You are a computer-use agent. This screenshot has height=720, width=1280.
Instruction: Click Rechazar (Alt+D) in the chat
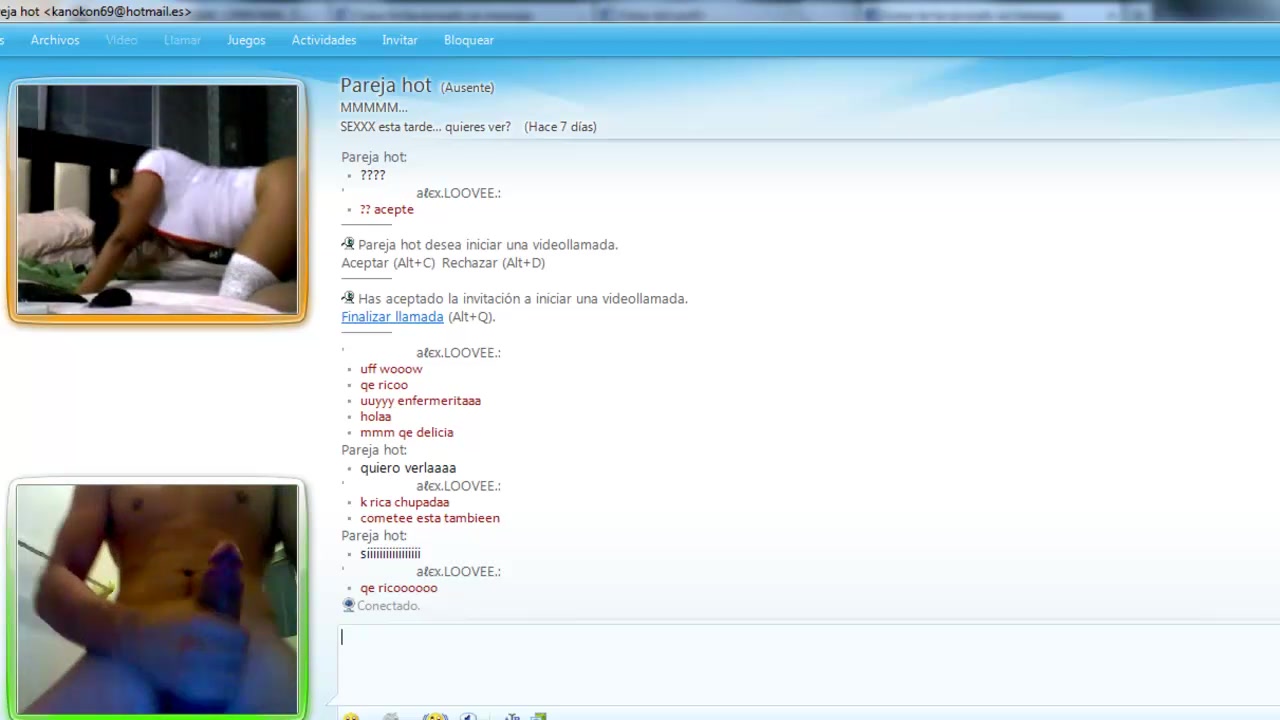[493, 263]
